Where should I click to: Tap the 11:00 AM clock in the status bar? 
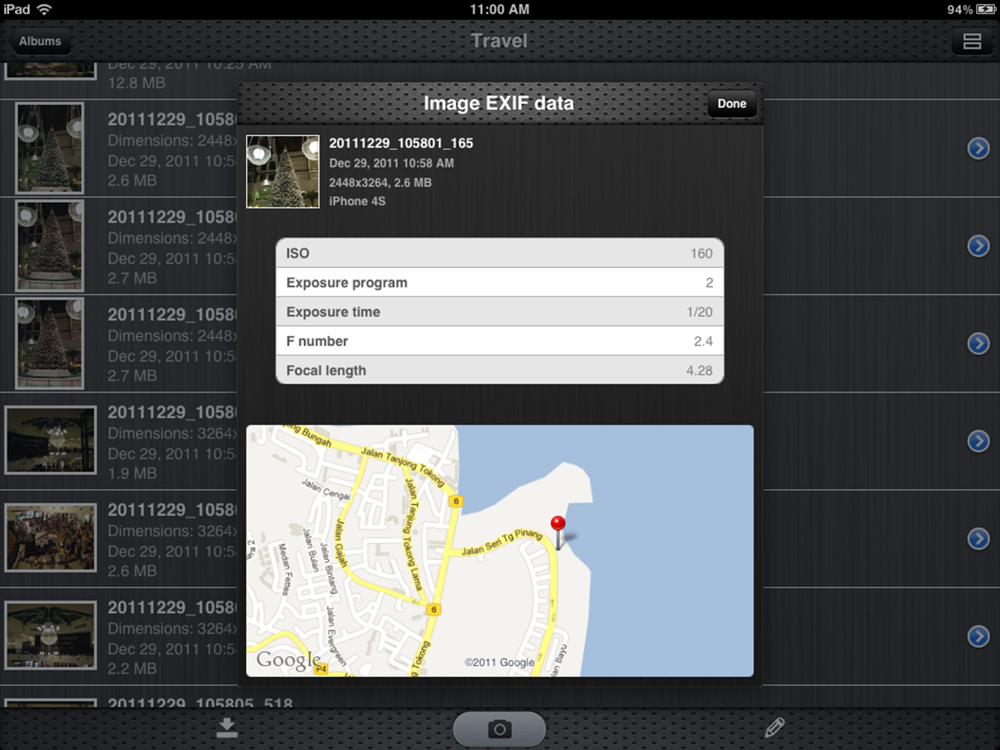(x=499, y=9)
